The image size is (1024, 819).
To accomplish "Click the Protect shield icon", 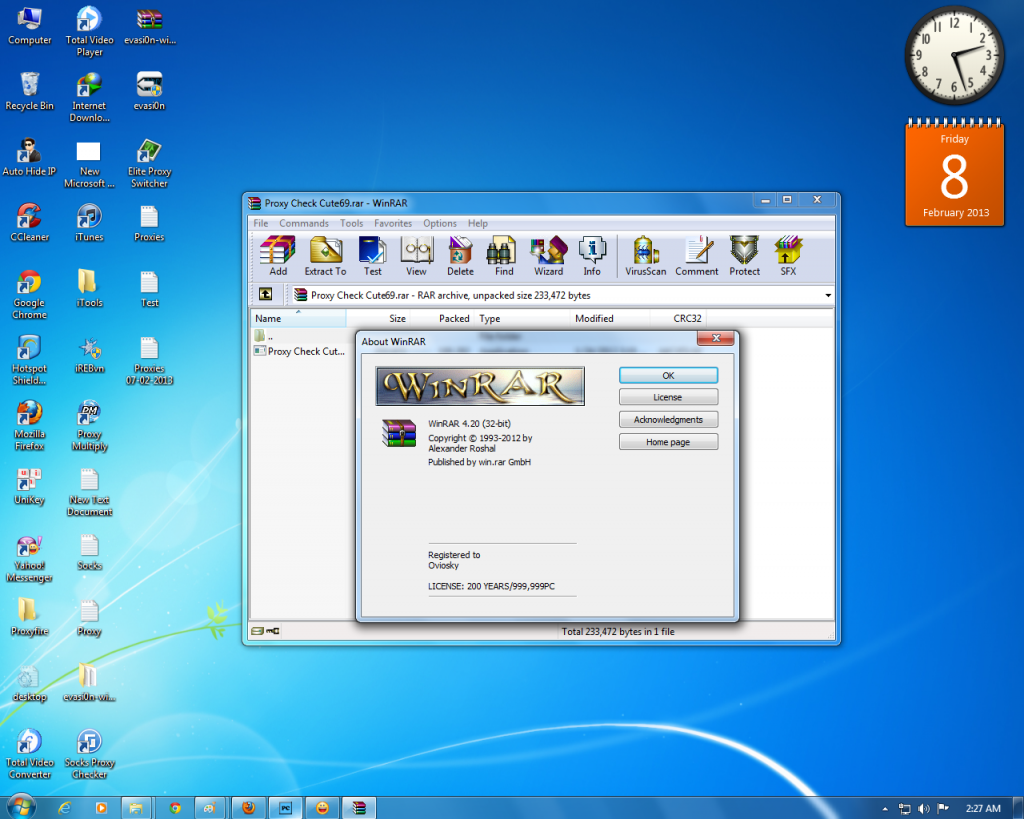I will [x=744, y=255].
